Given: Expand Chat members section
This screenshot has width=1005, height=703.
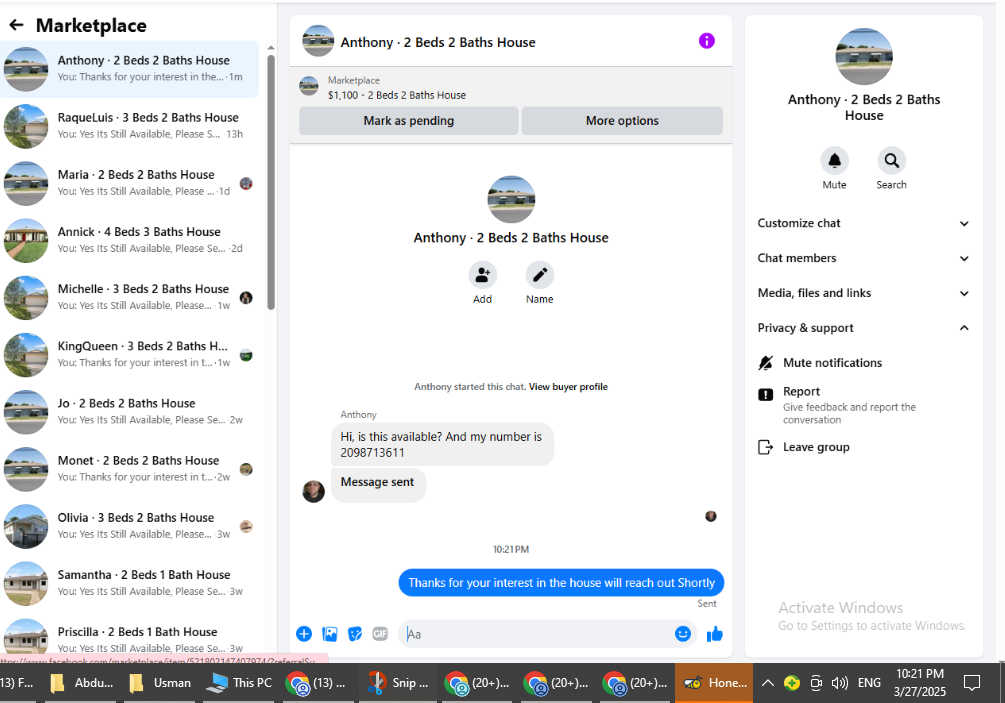Looking at the screenshot, I should coord(863,258).
